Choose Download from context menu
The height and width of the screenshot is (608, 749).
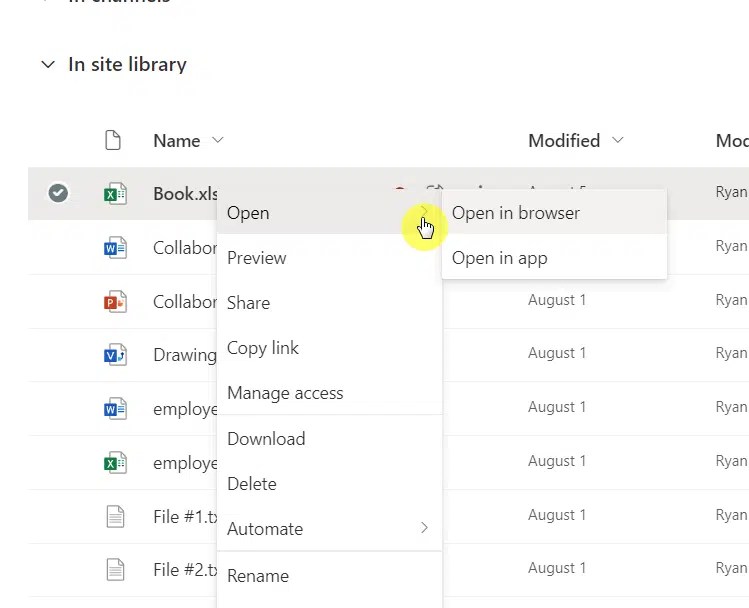pyautogui.click(x=330, y=439)
